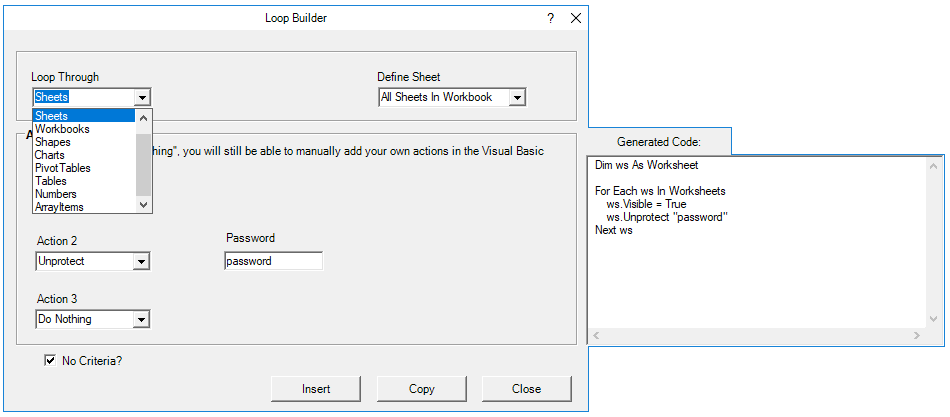This screenshot has width=950, height=417.
Task: Choose Numbers from the dropdown list
Action: pyautogui.click(x=56, y=194)
